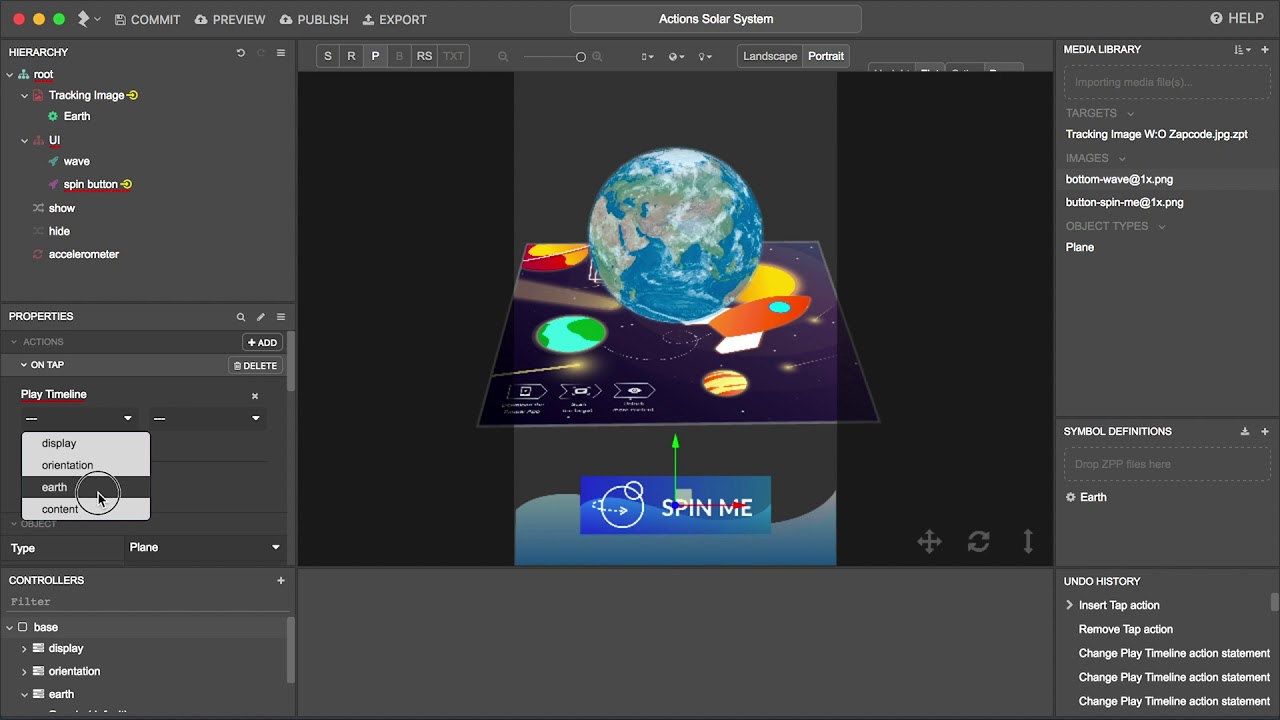
Task: Open the HELP menu
Action: coord(1237,18)
